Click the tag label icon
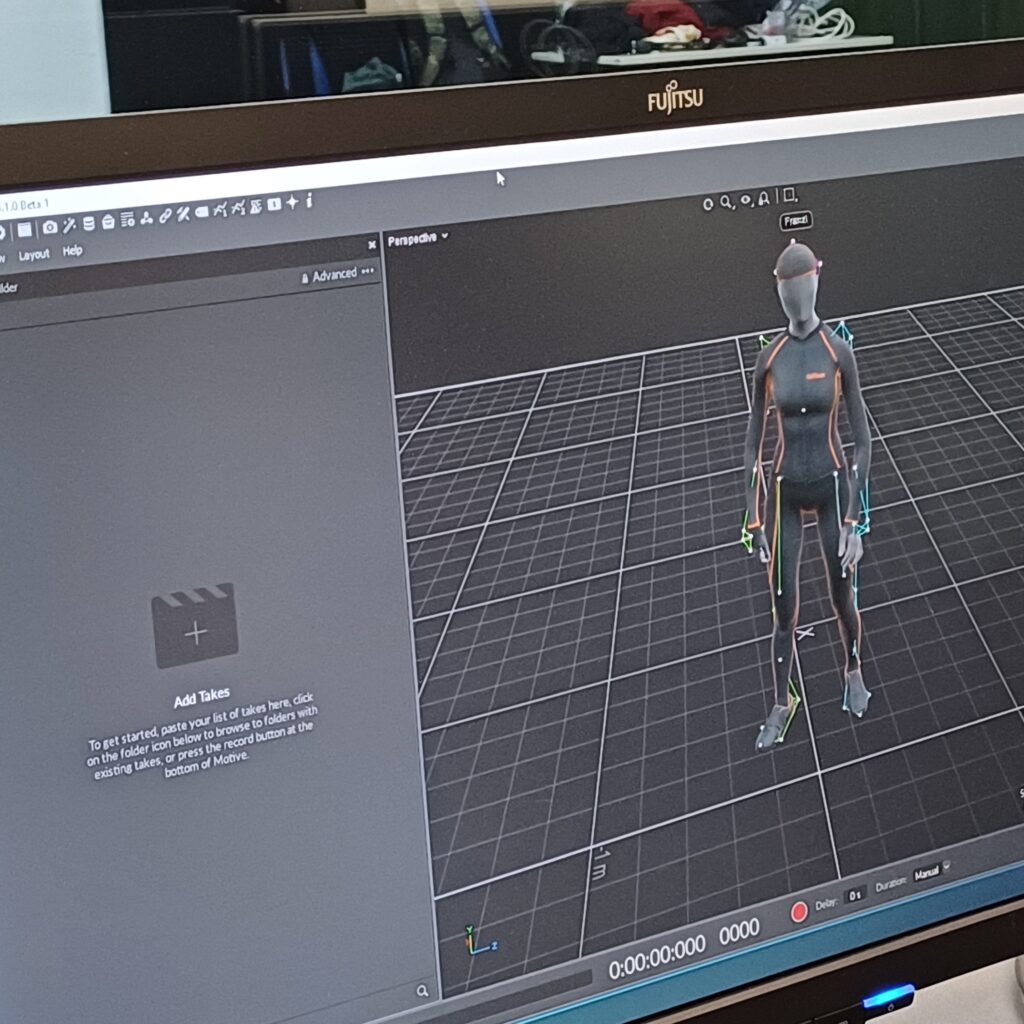The width and height of the screenshot is (1024, 1024). tap(202, 212)
